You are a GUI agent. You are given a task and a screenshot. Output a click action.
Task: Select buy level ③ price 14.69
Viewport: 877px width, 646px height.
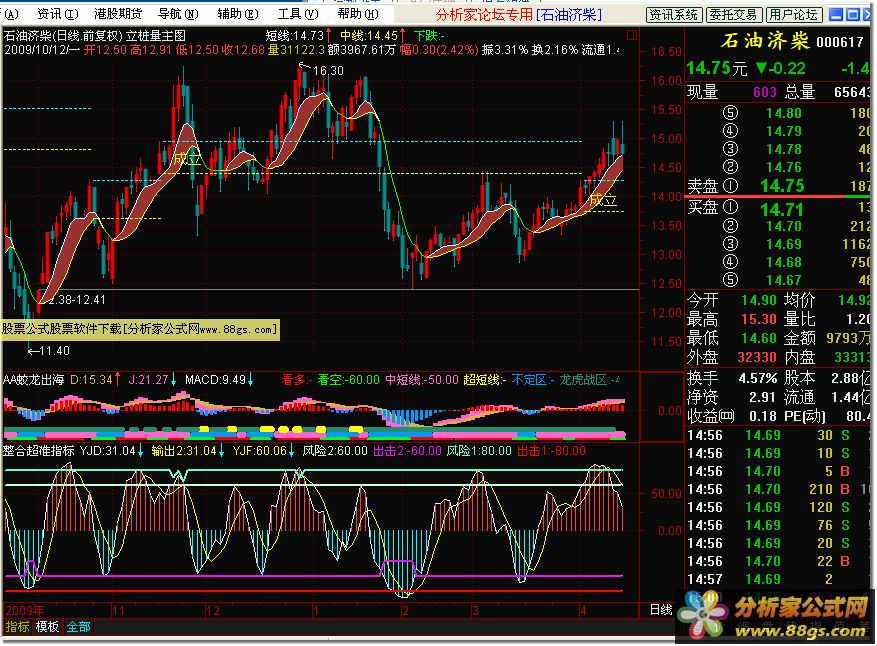click(x=784, y=244)
